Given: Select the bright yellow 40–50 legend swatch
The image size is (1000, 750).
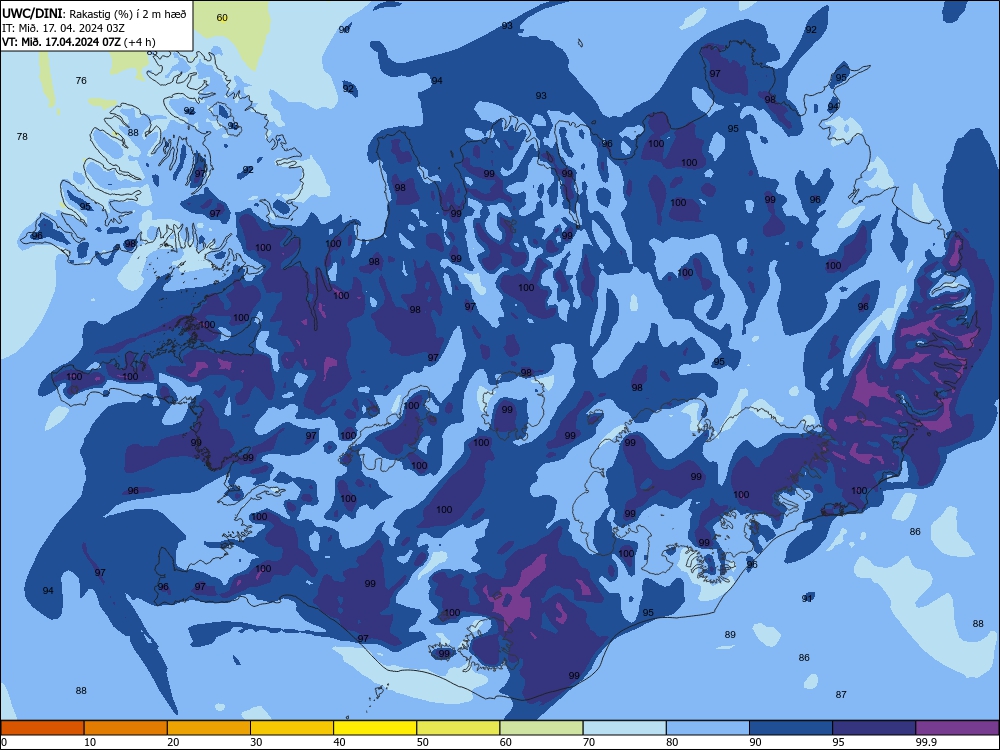Looking at the screenshot, I should click(x=375, y=728).
